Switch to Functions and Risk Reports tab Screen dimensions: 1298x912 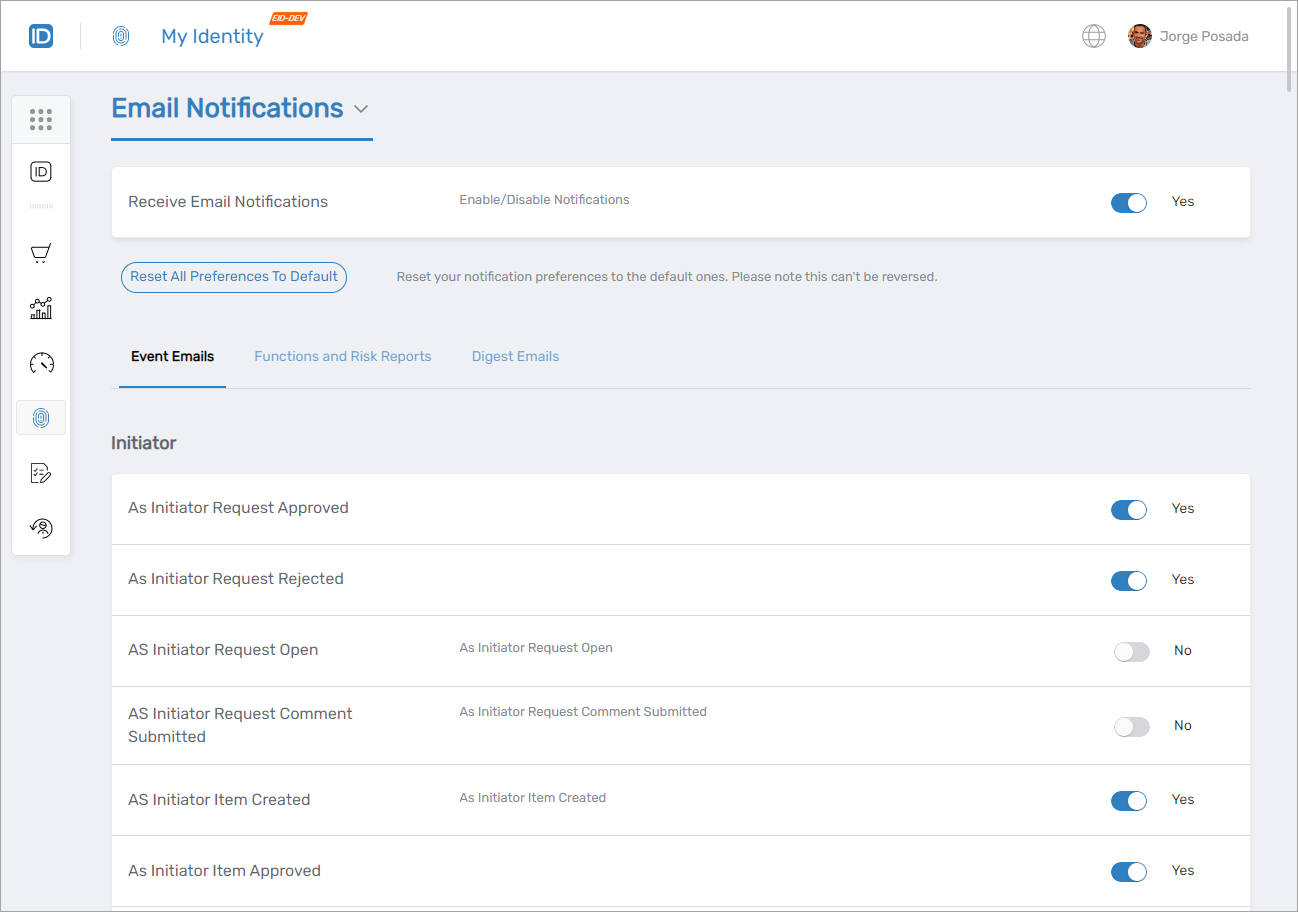click(x=342, y=356)
